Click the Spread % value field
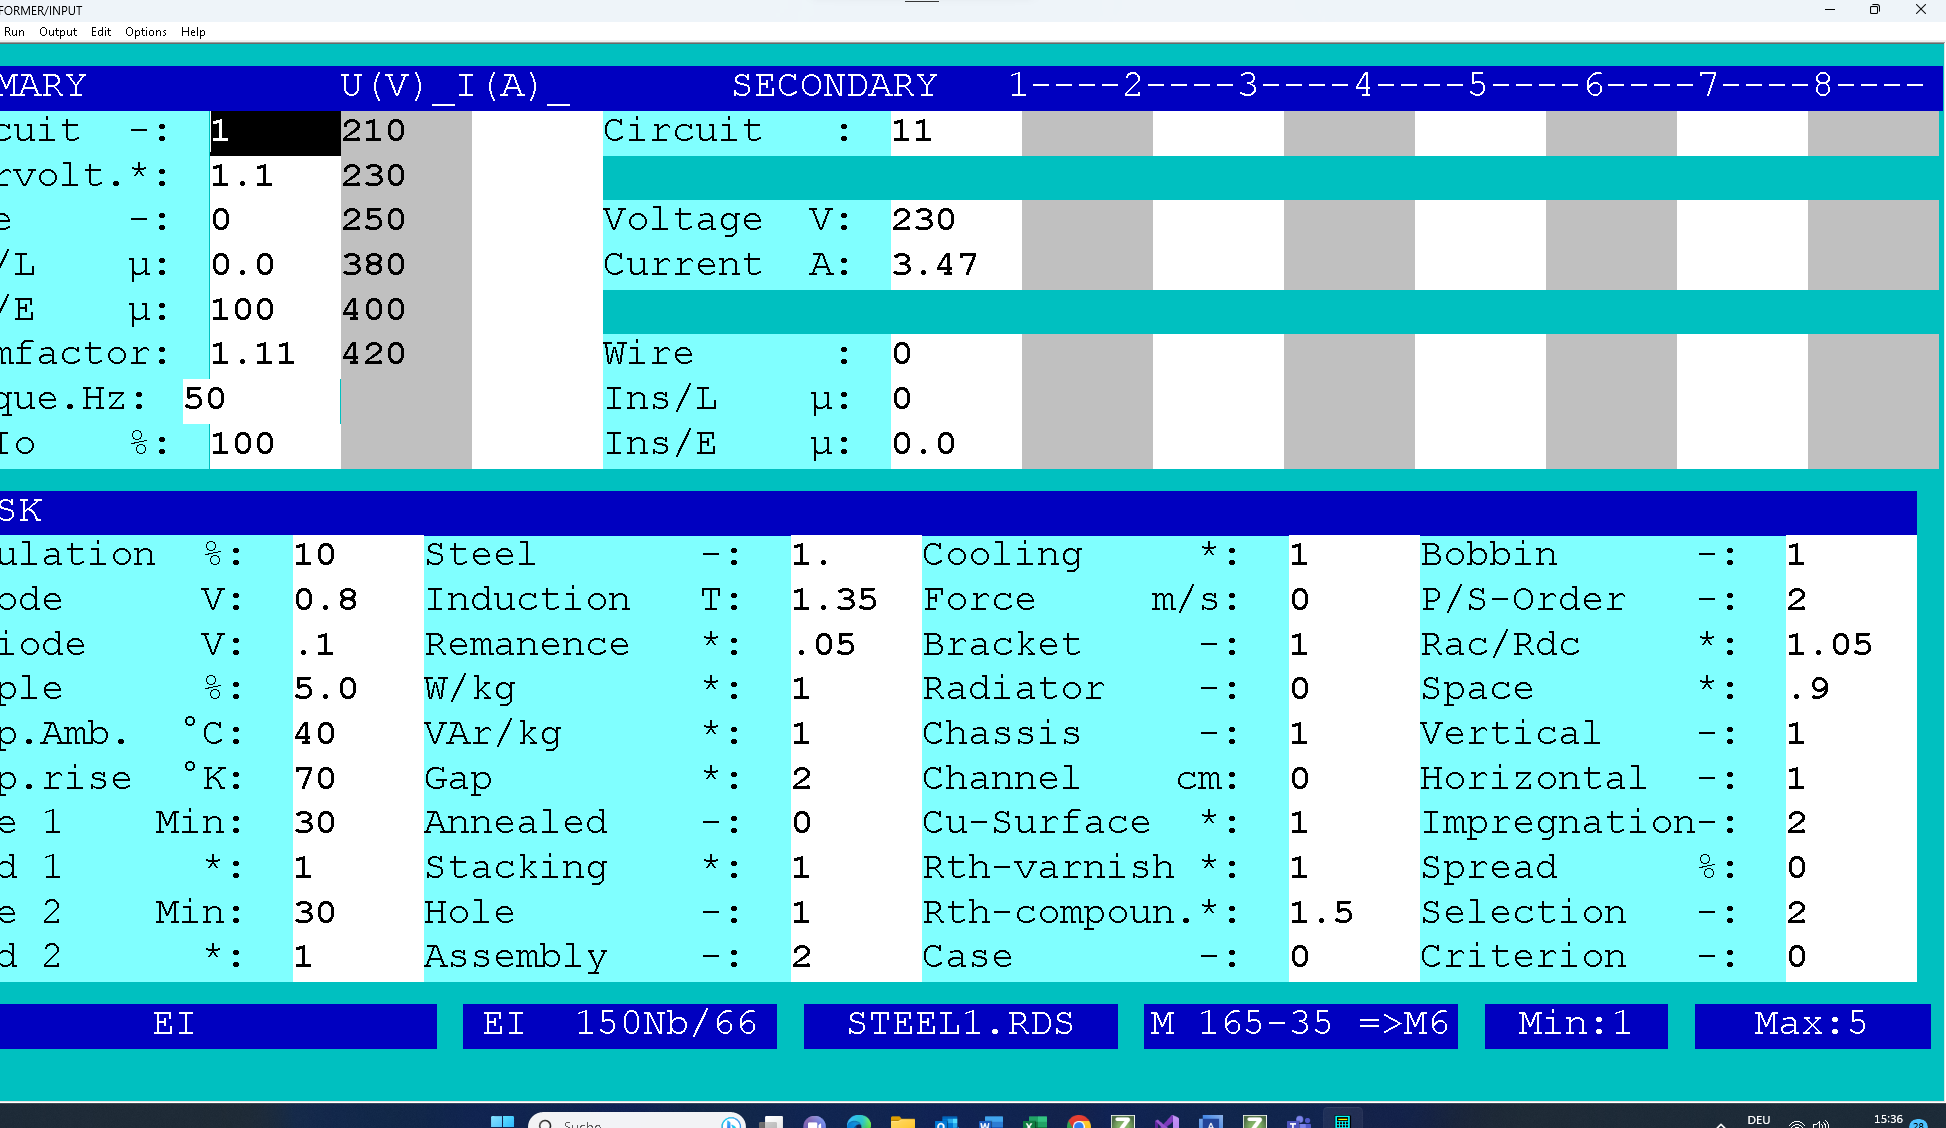1946x1128 pixels. (1851, 869)
